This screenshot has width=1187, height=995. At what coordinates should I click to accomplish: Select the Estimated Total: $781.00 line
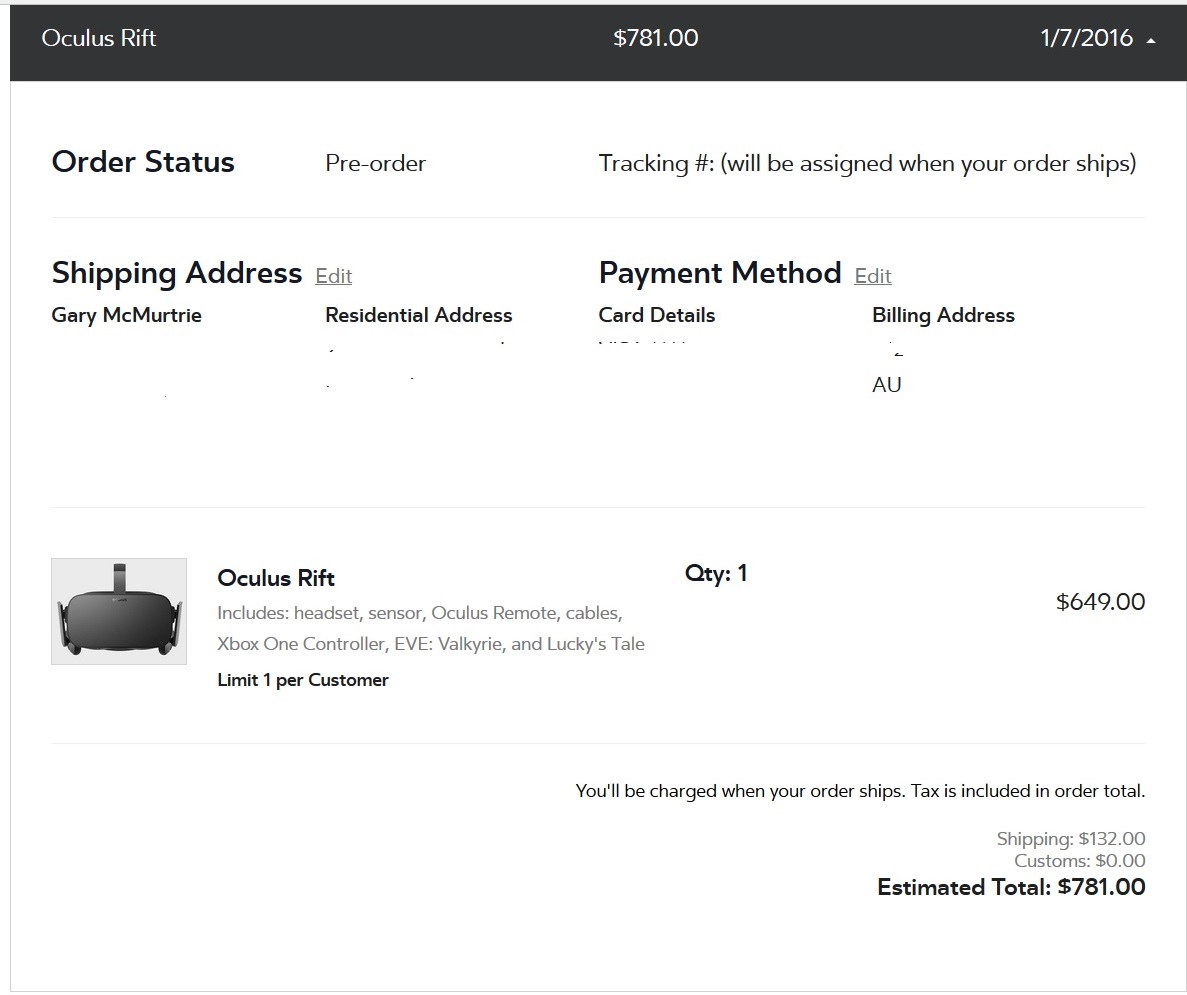pyautogui.click(x=1010, y=887)
